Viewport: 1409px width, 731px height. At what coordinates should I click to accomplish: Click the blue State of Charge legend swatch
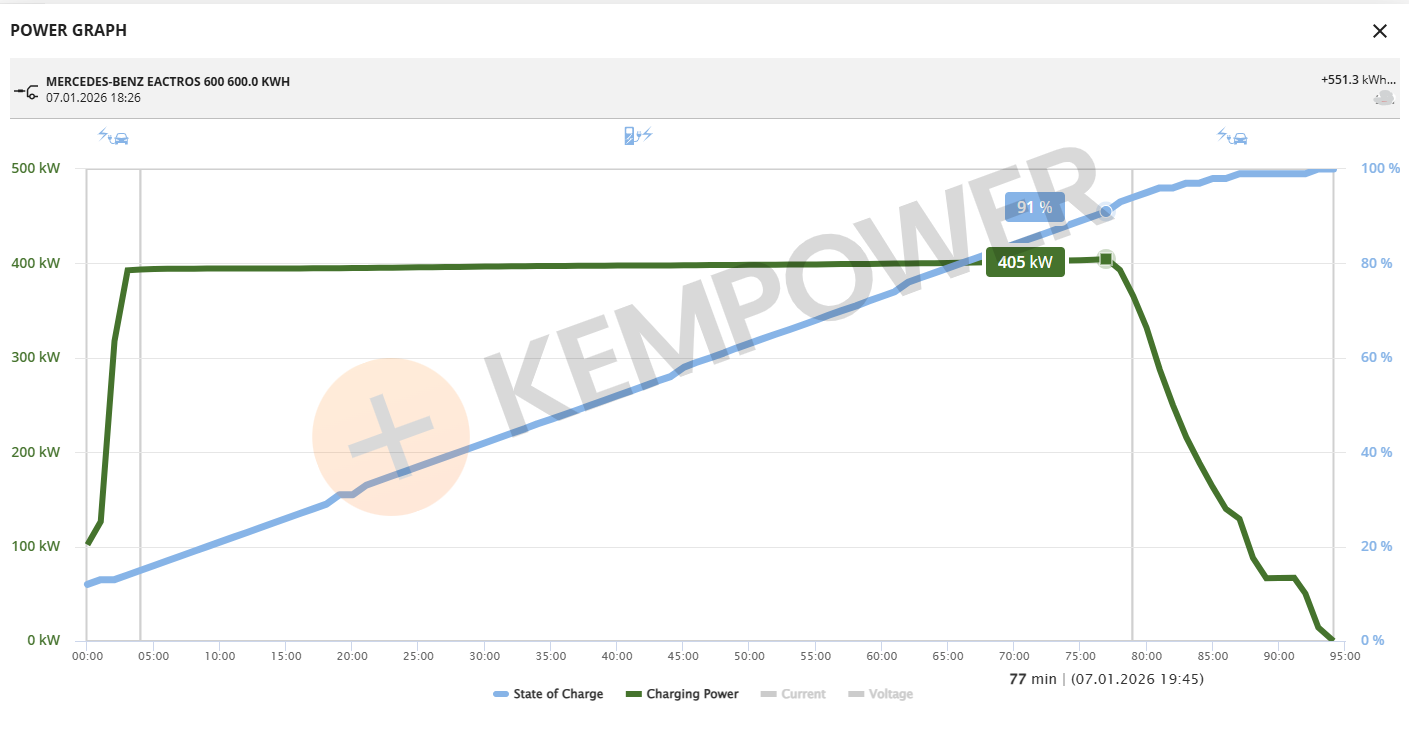click(x=500, y=694)
